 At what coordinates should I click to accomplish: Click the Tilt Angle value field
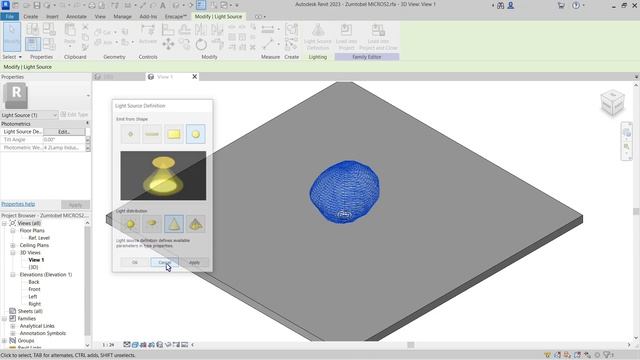(x=64, y=140)
